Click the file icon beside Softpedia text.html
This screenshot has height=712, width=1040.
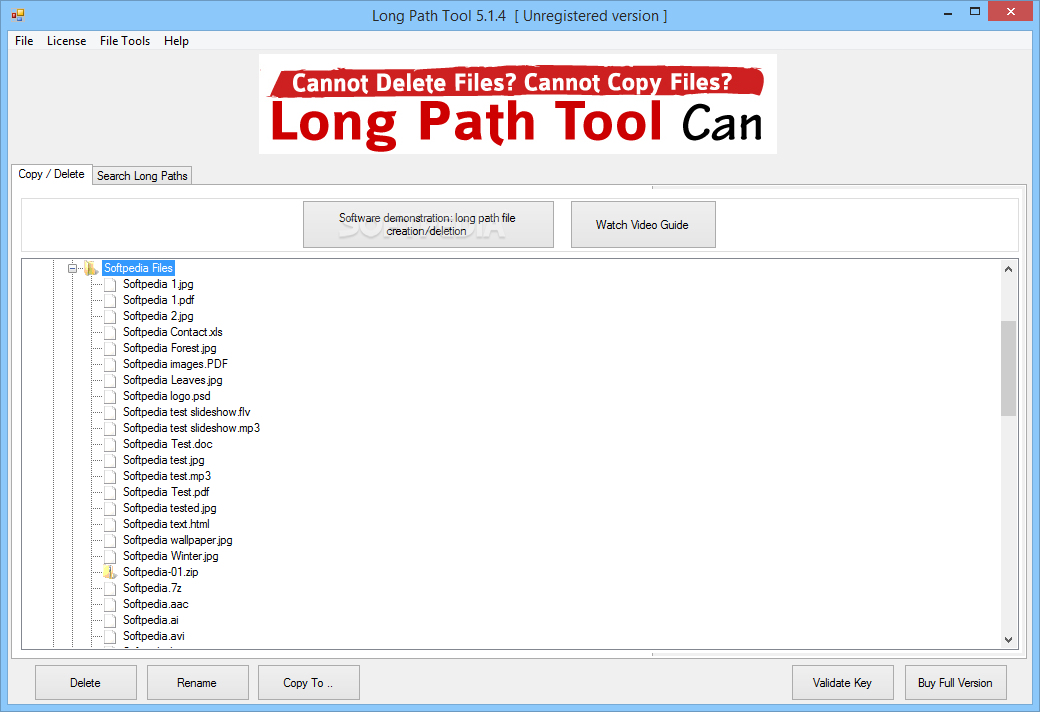110,524
